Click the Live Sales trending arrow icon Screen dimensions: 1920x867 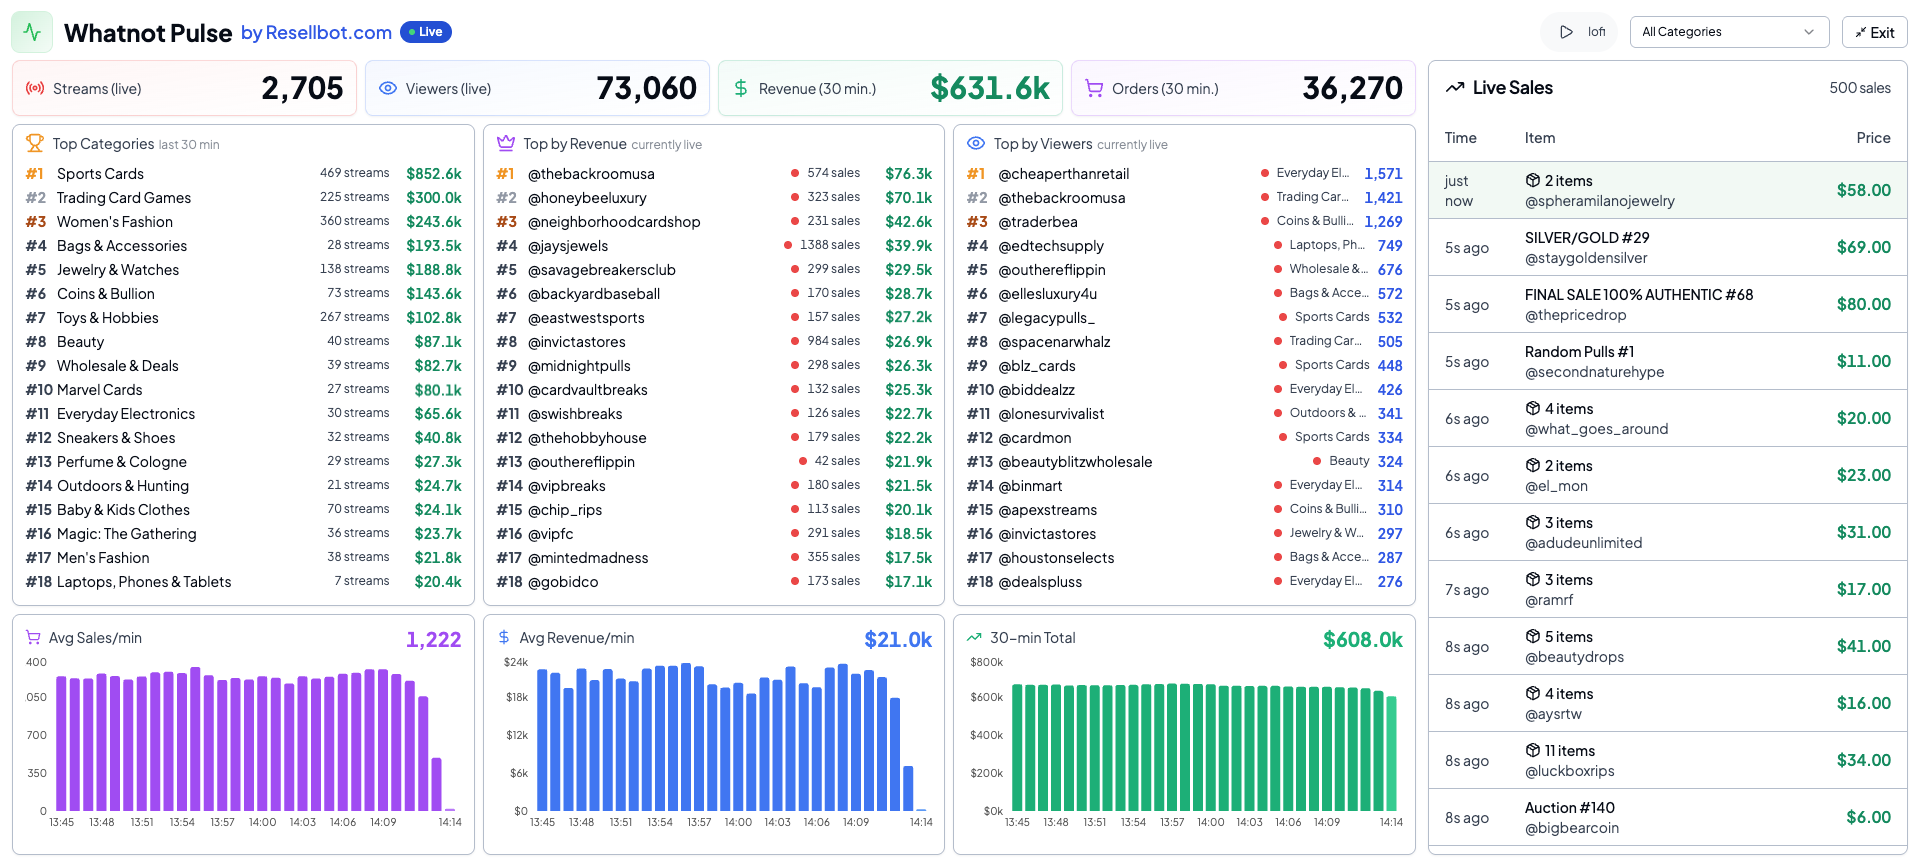(x=1455, y=87)
